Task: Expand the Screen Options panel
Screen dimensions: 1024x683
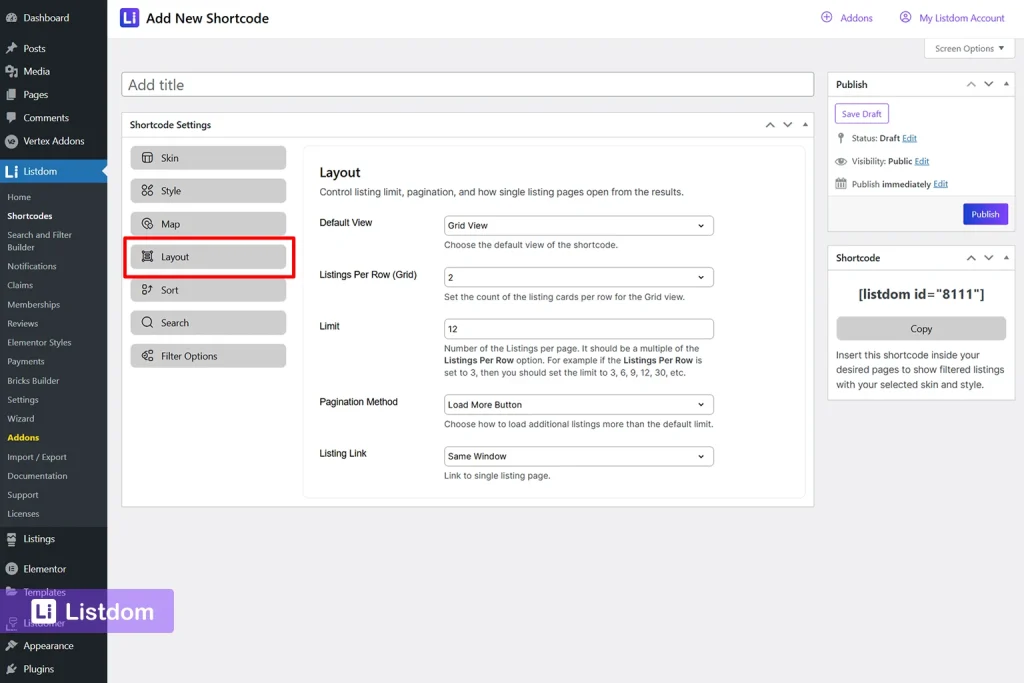Action: 968,48
